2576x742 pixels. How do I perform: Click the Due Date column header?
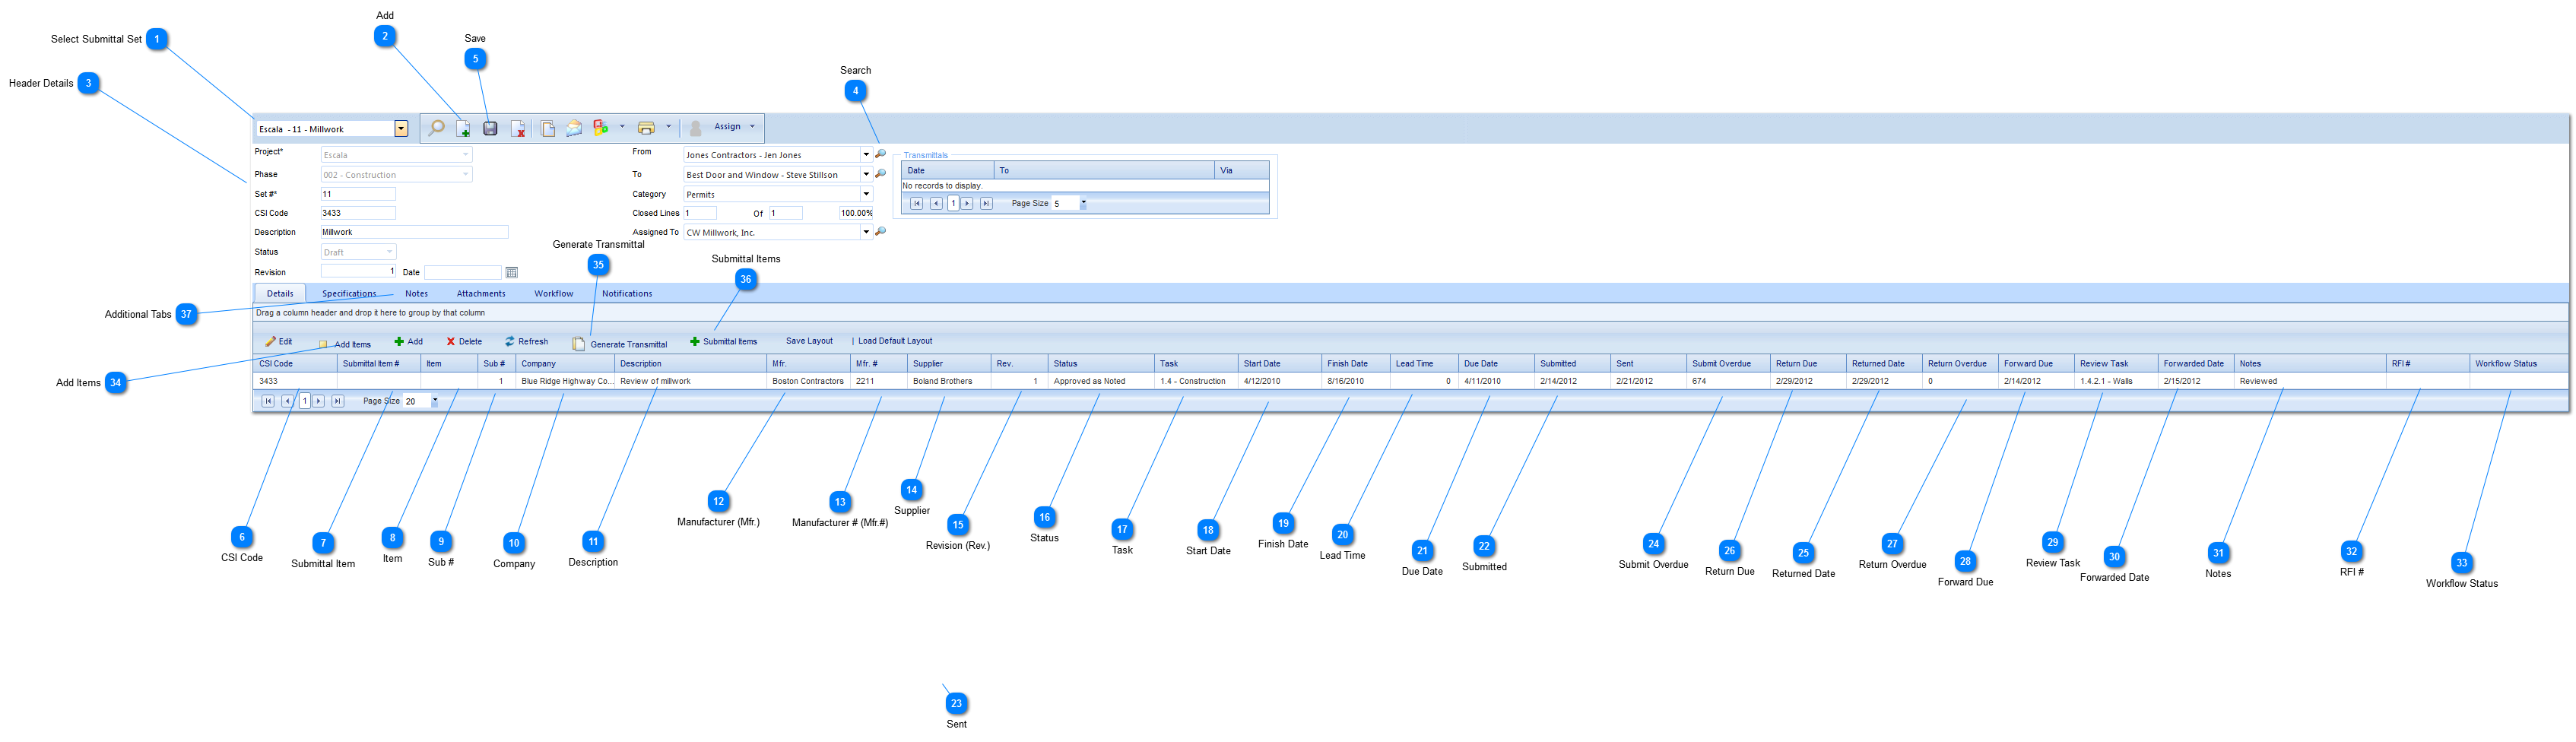coord(1497,364)
